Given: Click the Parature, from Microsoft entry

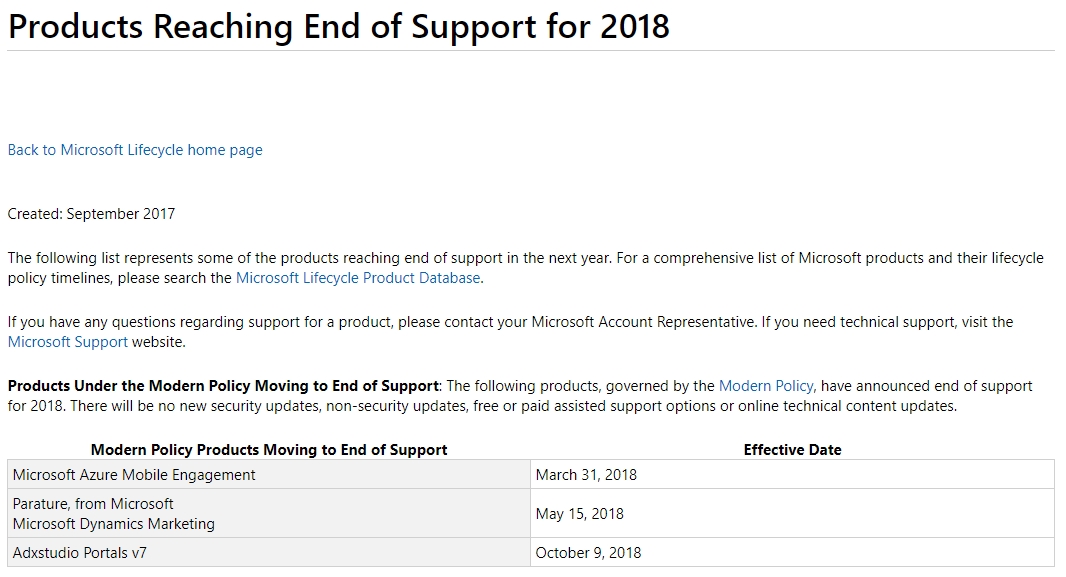Looking at the screenshot, I should coord(93,504).
